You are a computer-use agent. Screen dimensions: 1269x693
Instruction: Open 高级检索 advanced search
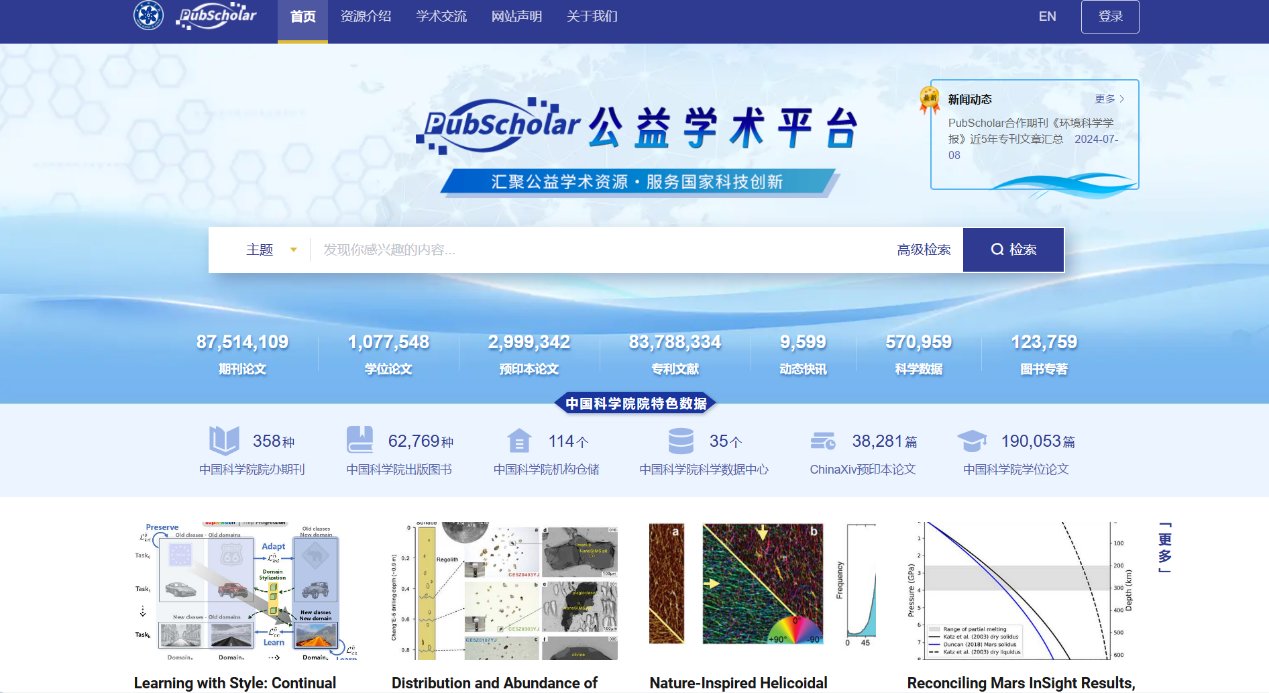[x=924, y=250]
